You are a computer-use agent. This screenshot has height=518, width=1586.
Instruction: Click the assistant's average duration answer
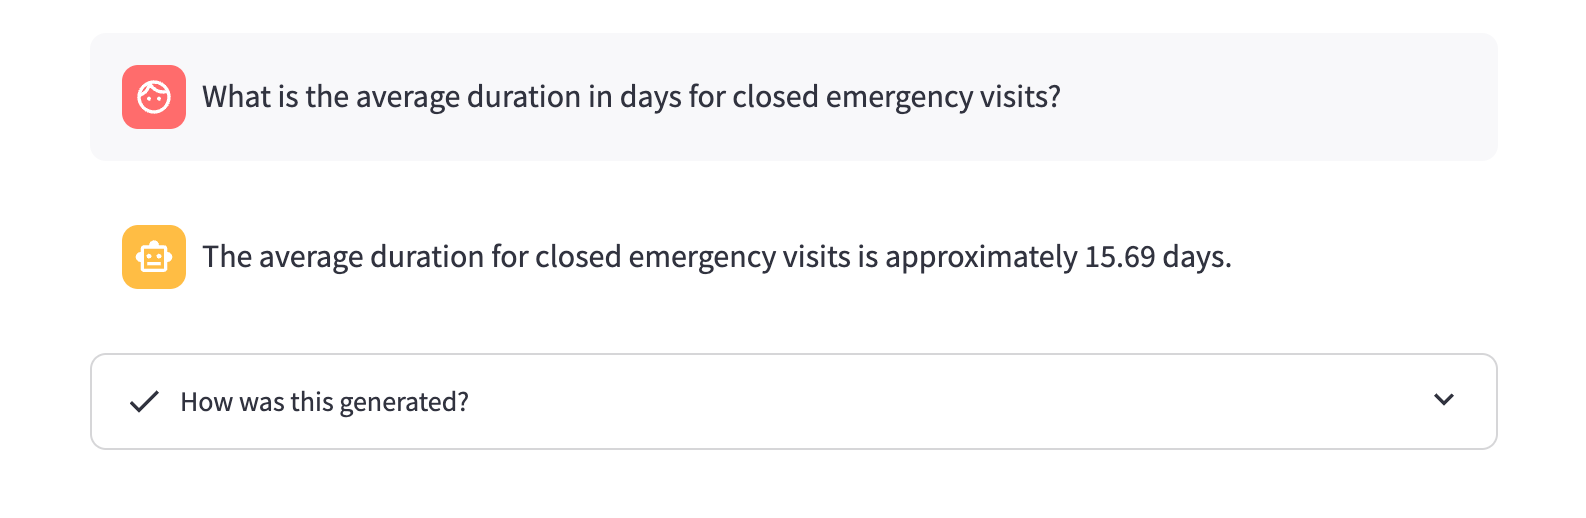[716, 257]
